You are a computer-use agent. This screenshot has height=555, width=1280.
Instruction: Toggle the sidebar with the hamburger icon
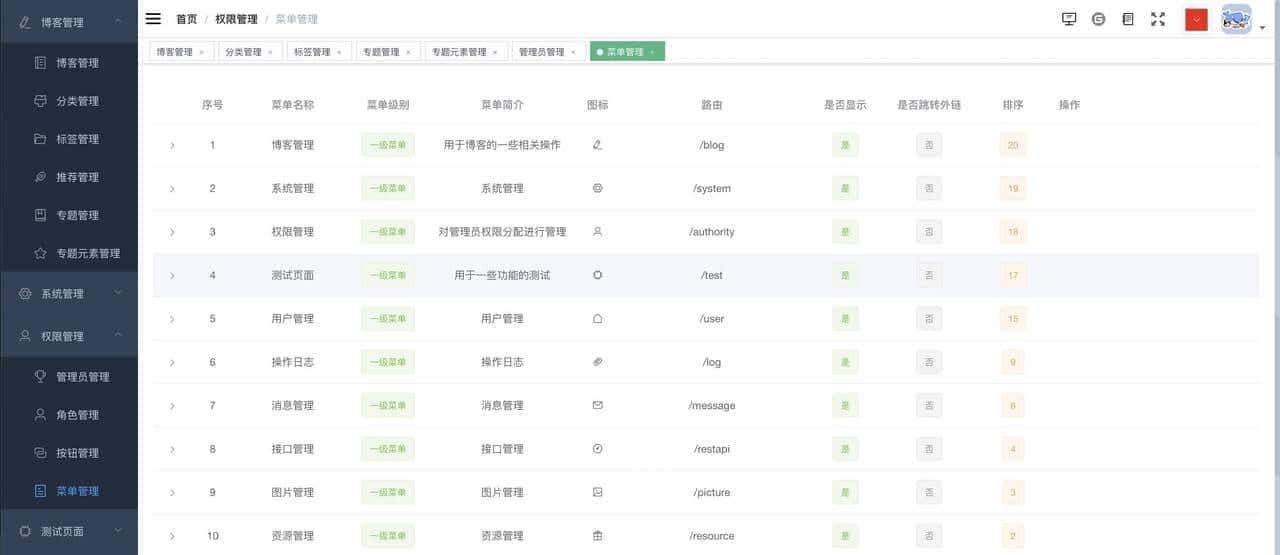(x=153, y=18)
